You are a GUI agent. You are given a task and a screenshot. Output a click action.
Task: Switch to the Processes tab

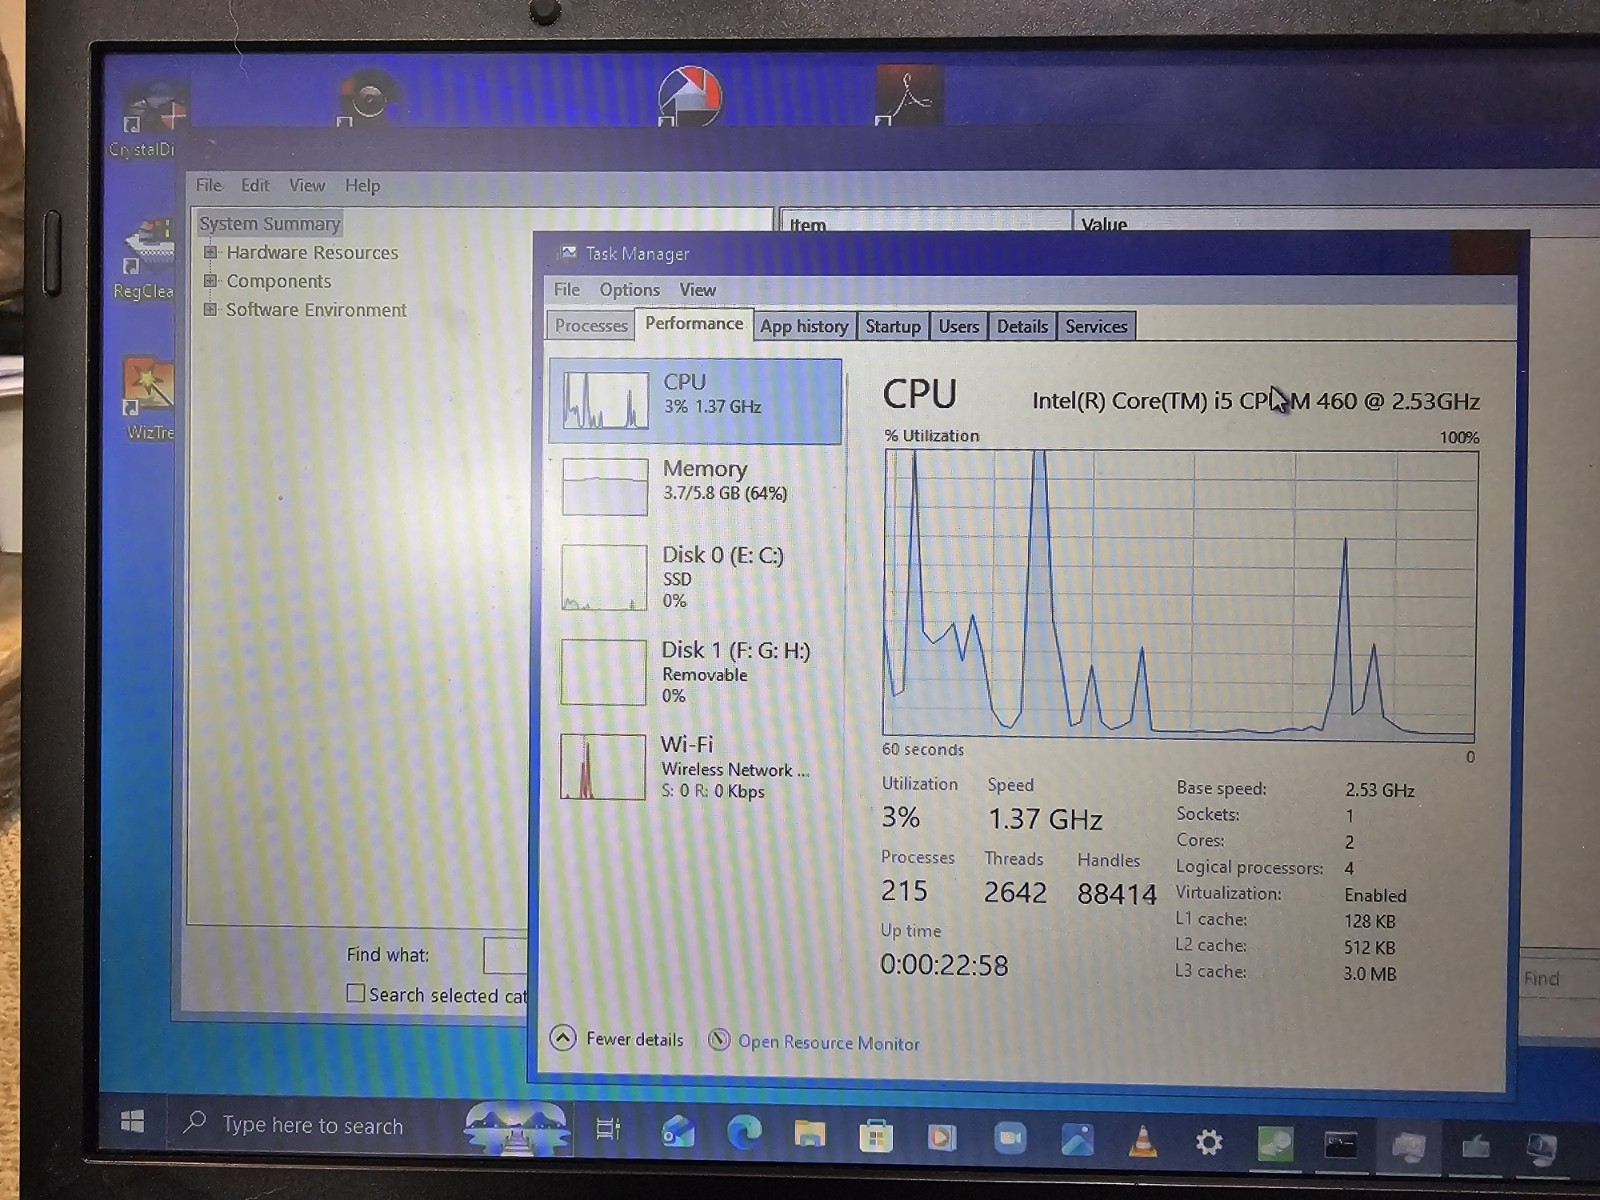click(x=591, y=325)
